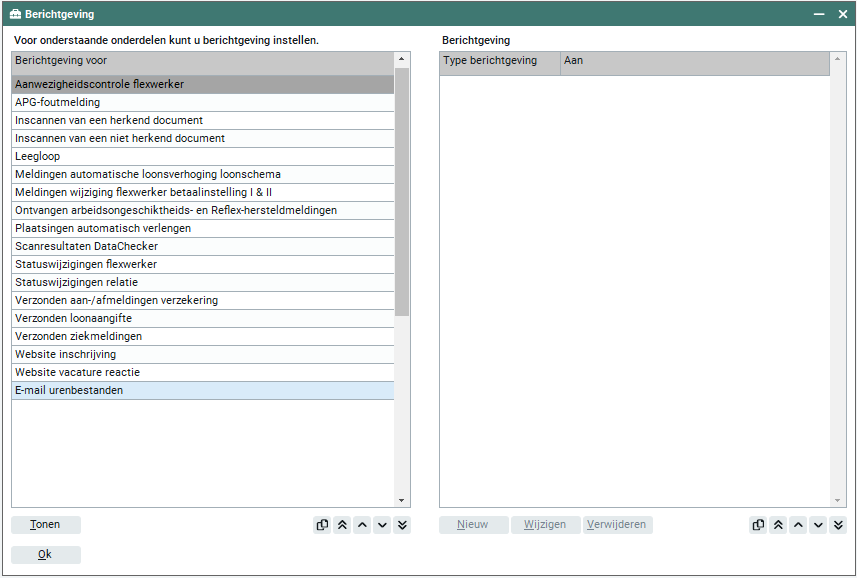
Task: Move up one row in Berichtgeving panel
Action: click(797, 525)
